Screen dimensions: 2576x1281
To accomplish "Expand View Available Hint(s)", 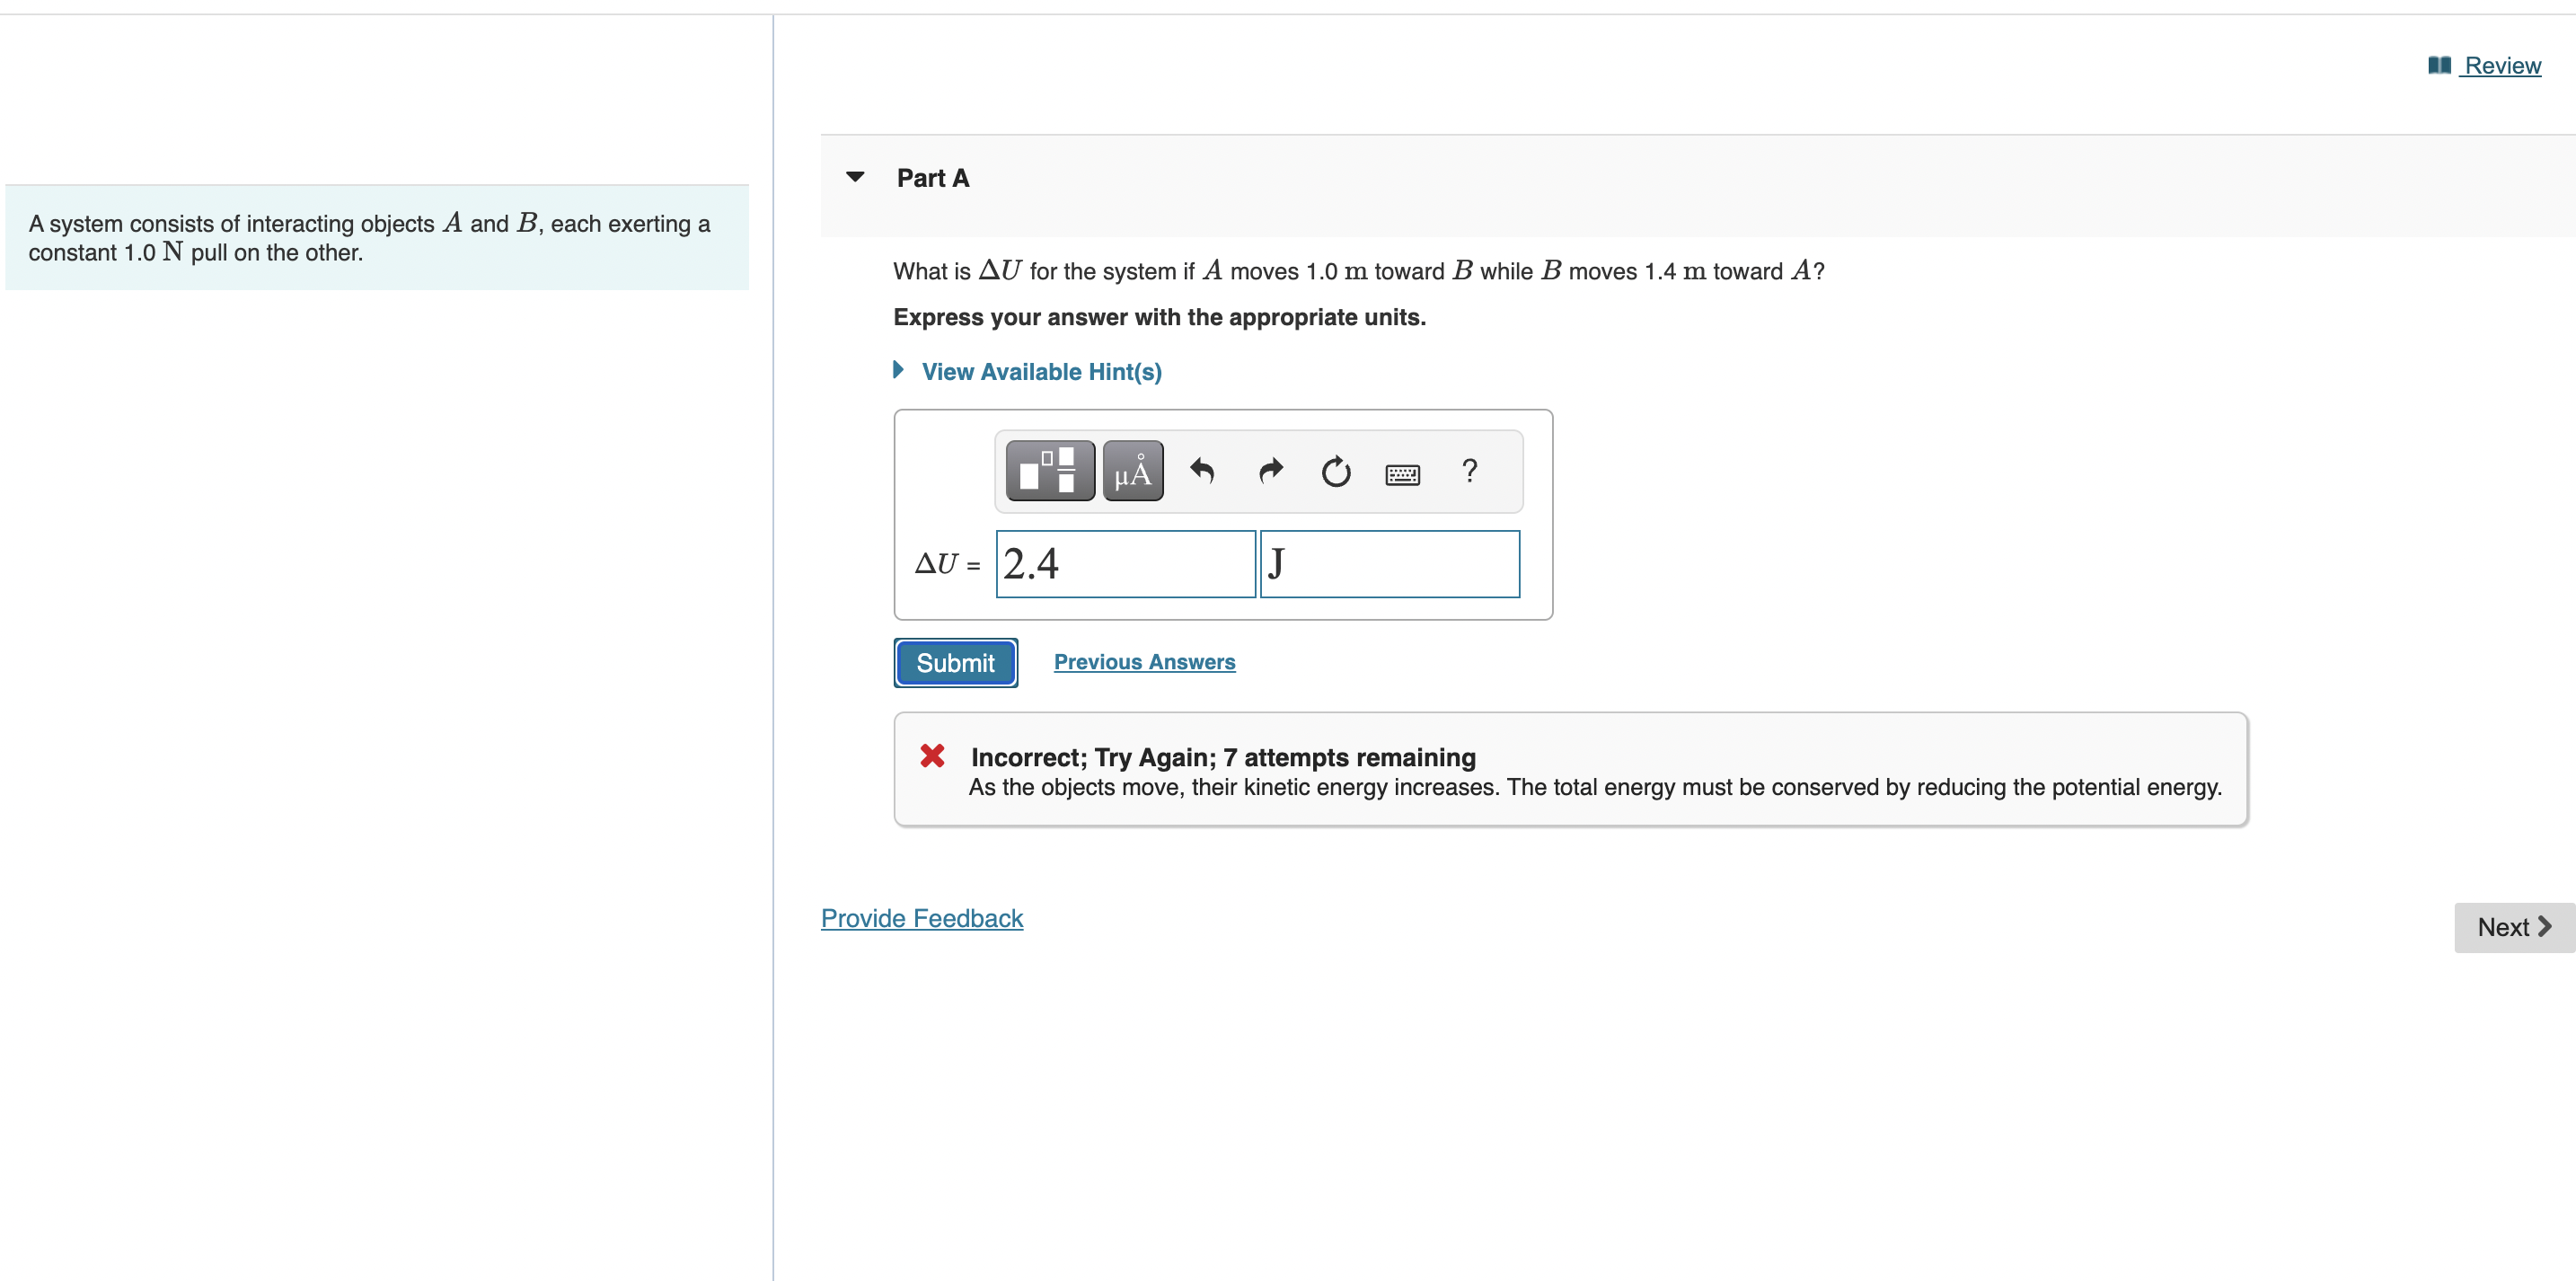I will pyautogui.click(x=1041, y=371).
